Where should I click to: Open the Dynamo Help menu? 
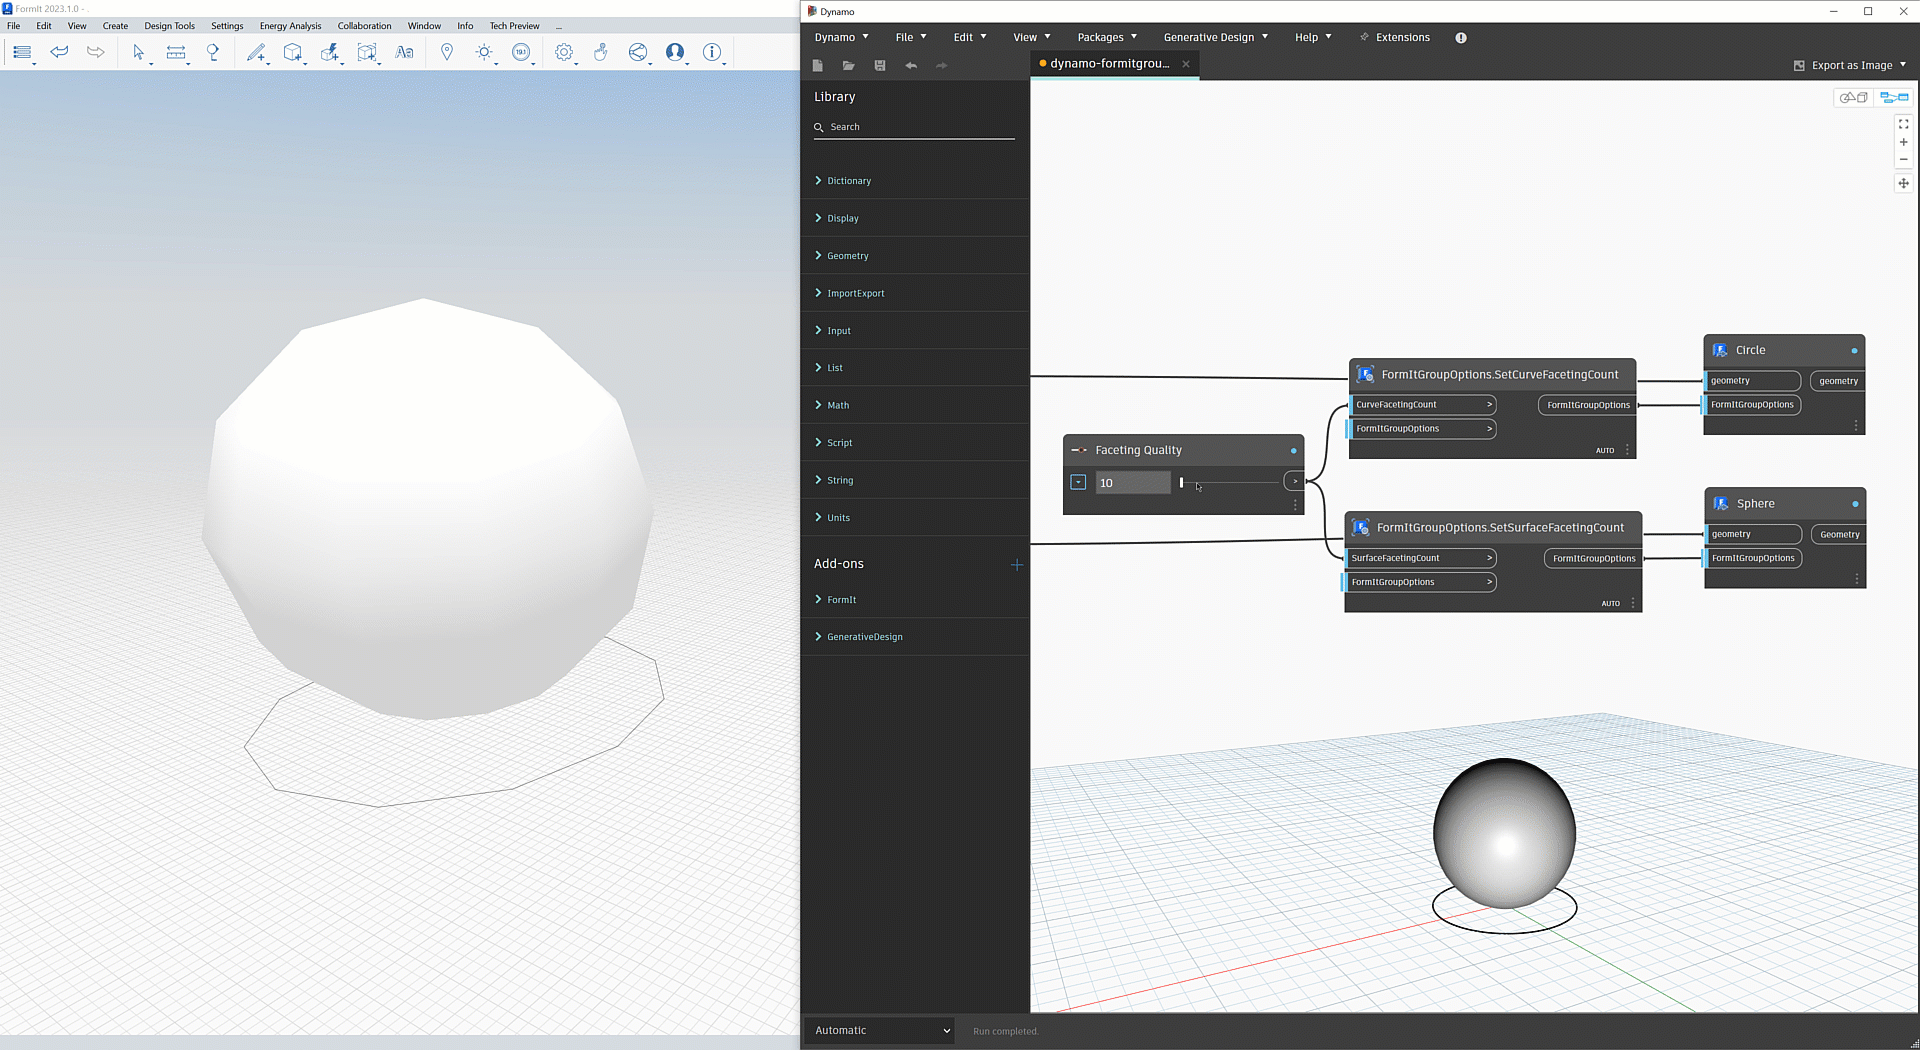click(x=1313, y=37)
